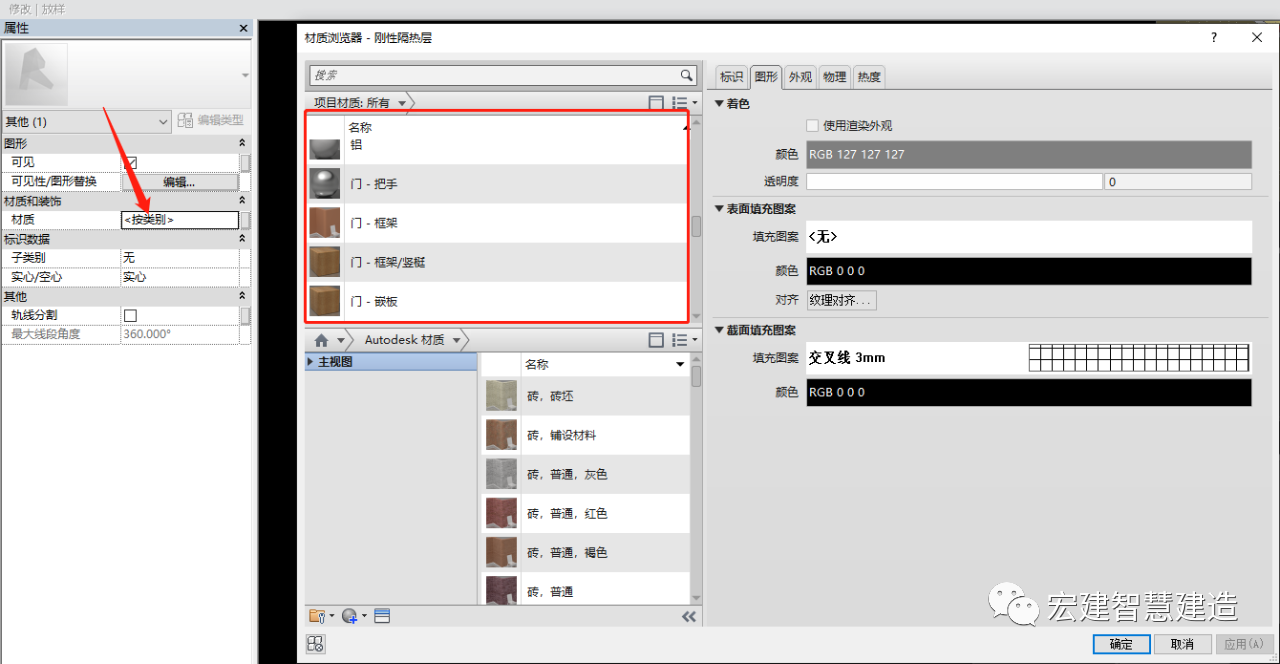
Task: Click the surface fill pattern <无> field
Action: [1029, 237]
